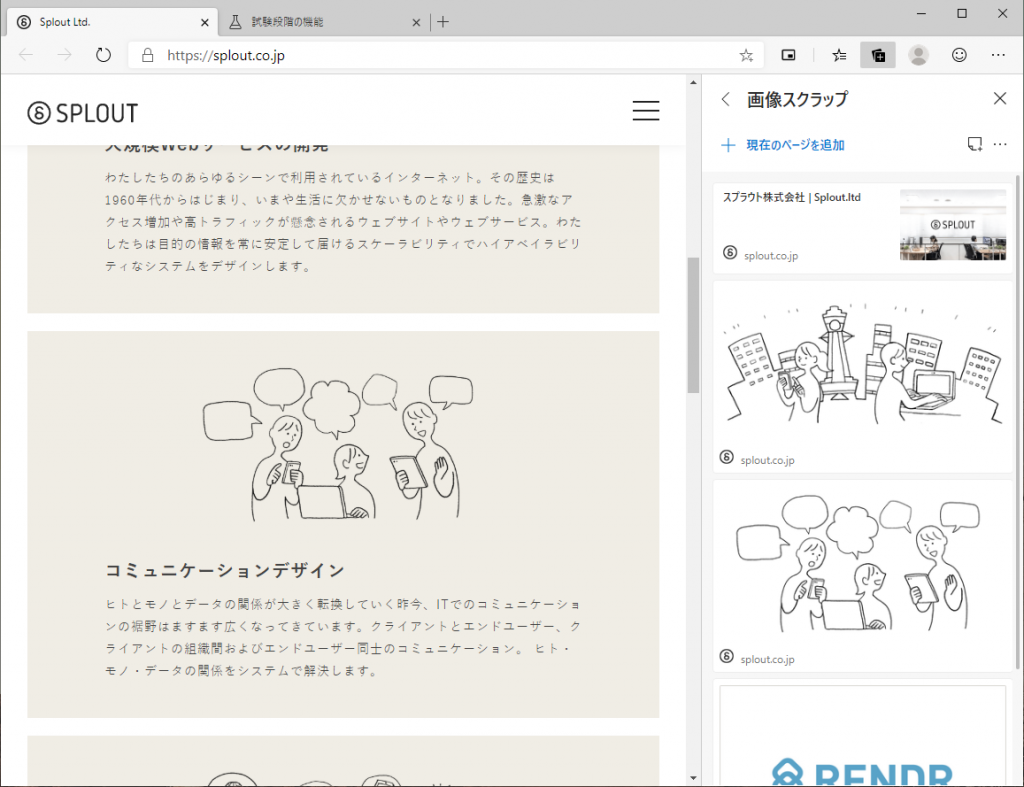This screenshot has width=1024, height=787.
Task: Open the SPLOUT hamburger menu
Action: click(x=646, y=110)
